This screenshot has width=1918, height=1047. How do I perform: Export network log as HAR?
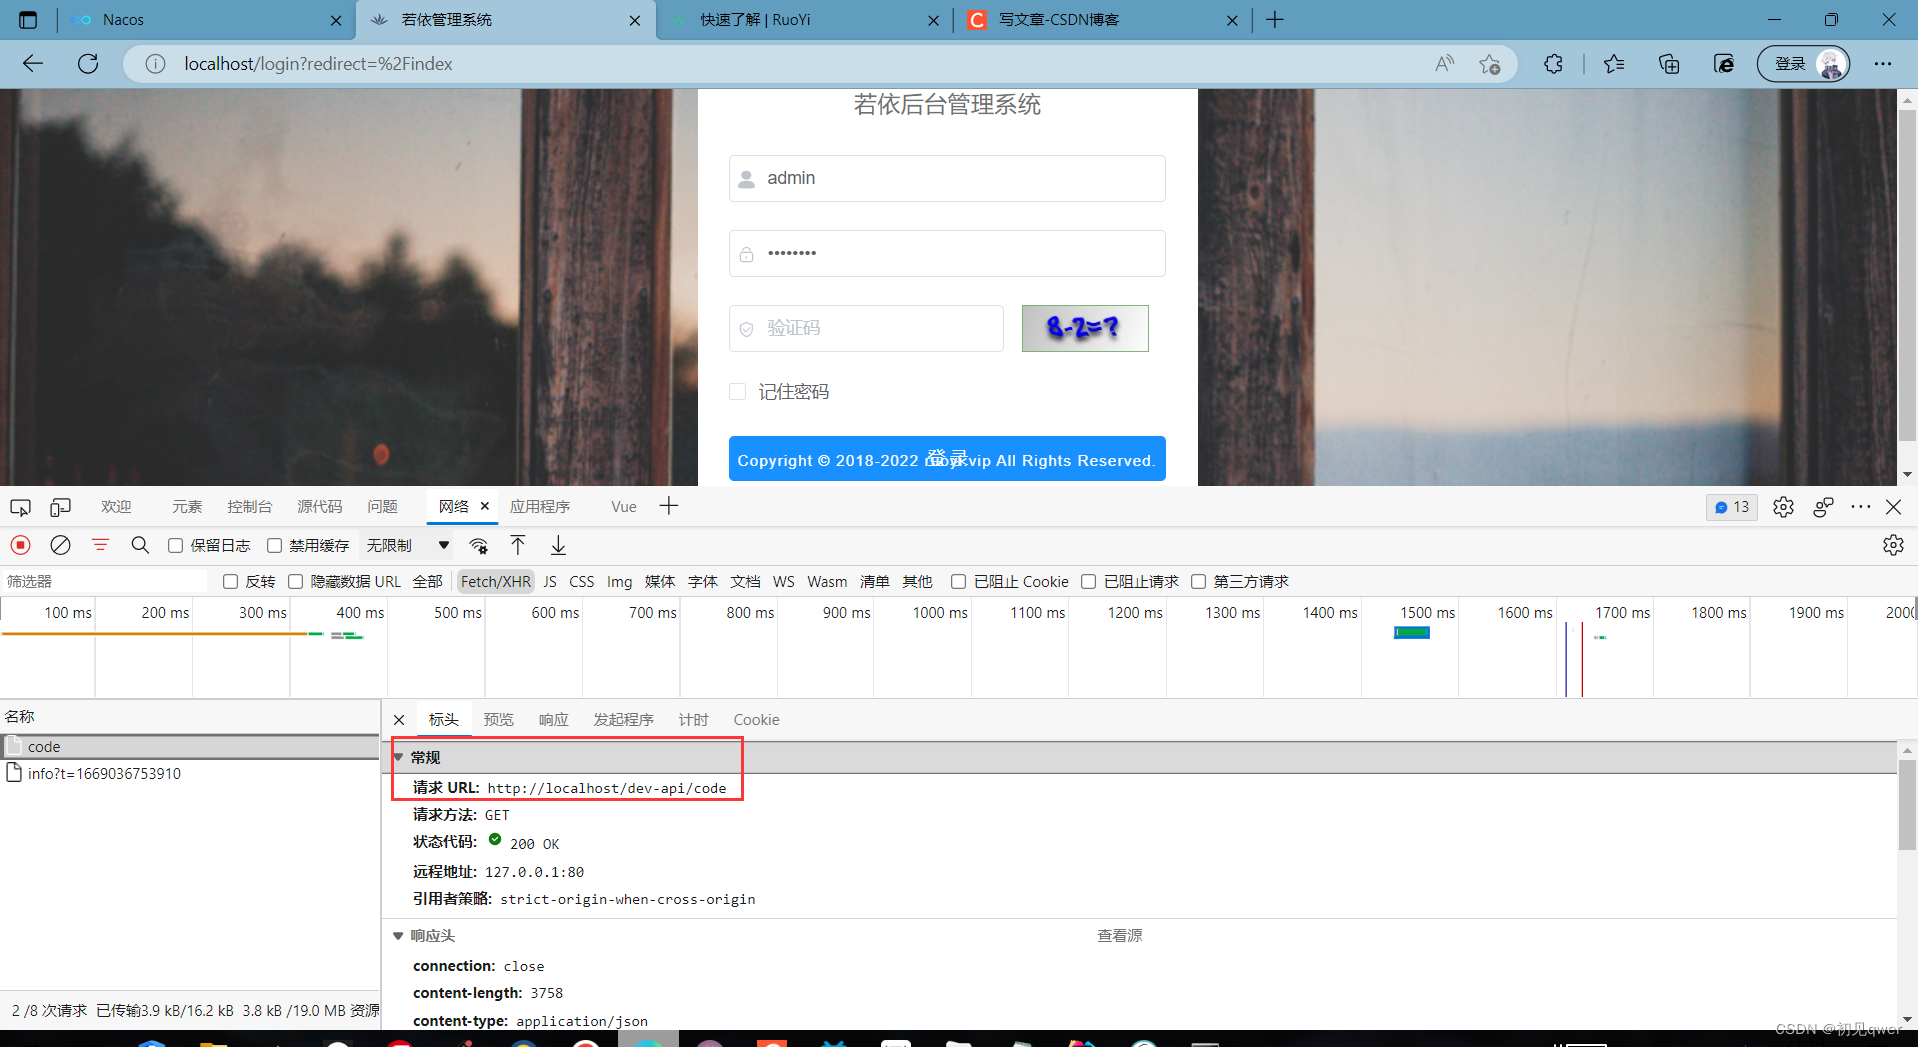click(x=558, y=545)
